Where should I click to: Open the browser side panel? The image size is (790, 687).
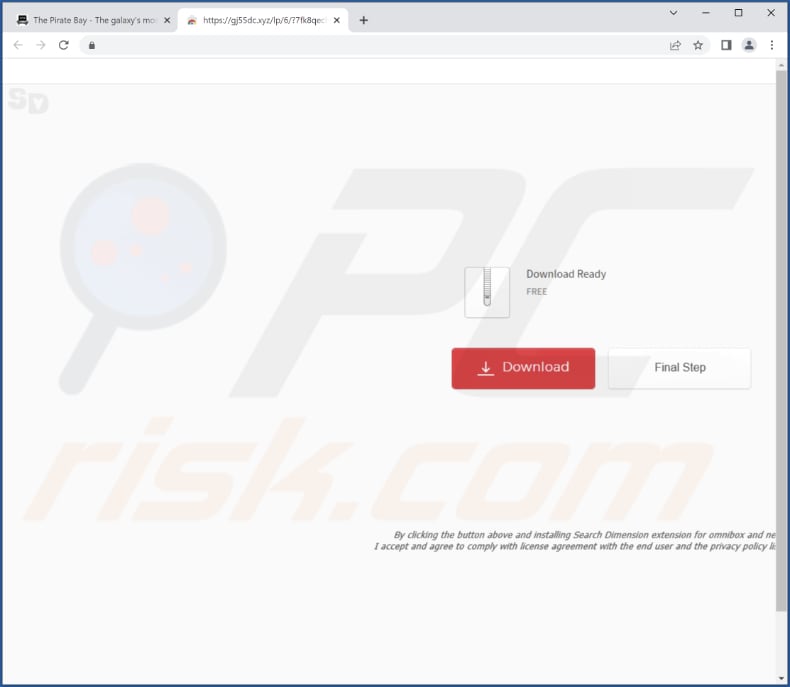tap(726, 45)
